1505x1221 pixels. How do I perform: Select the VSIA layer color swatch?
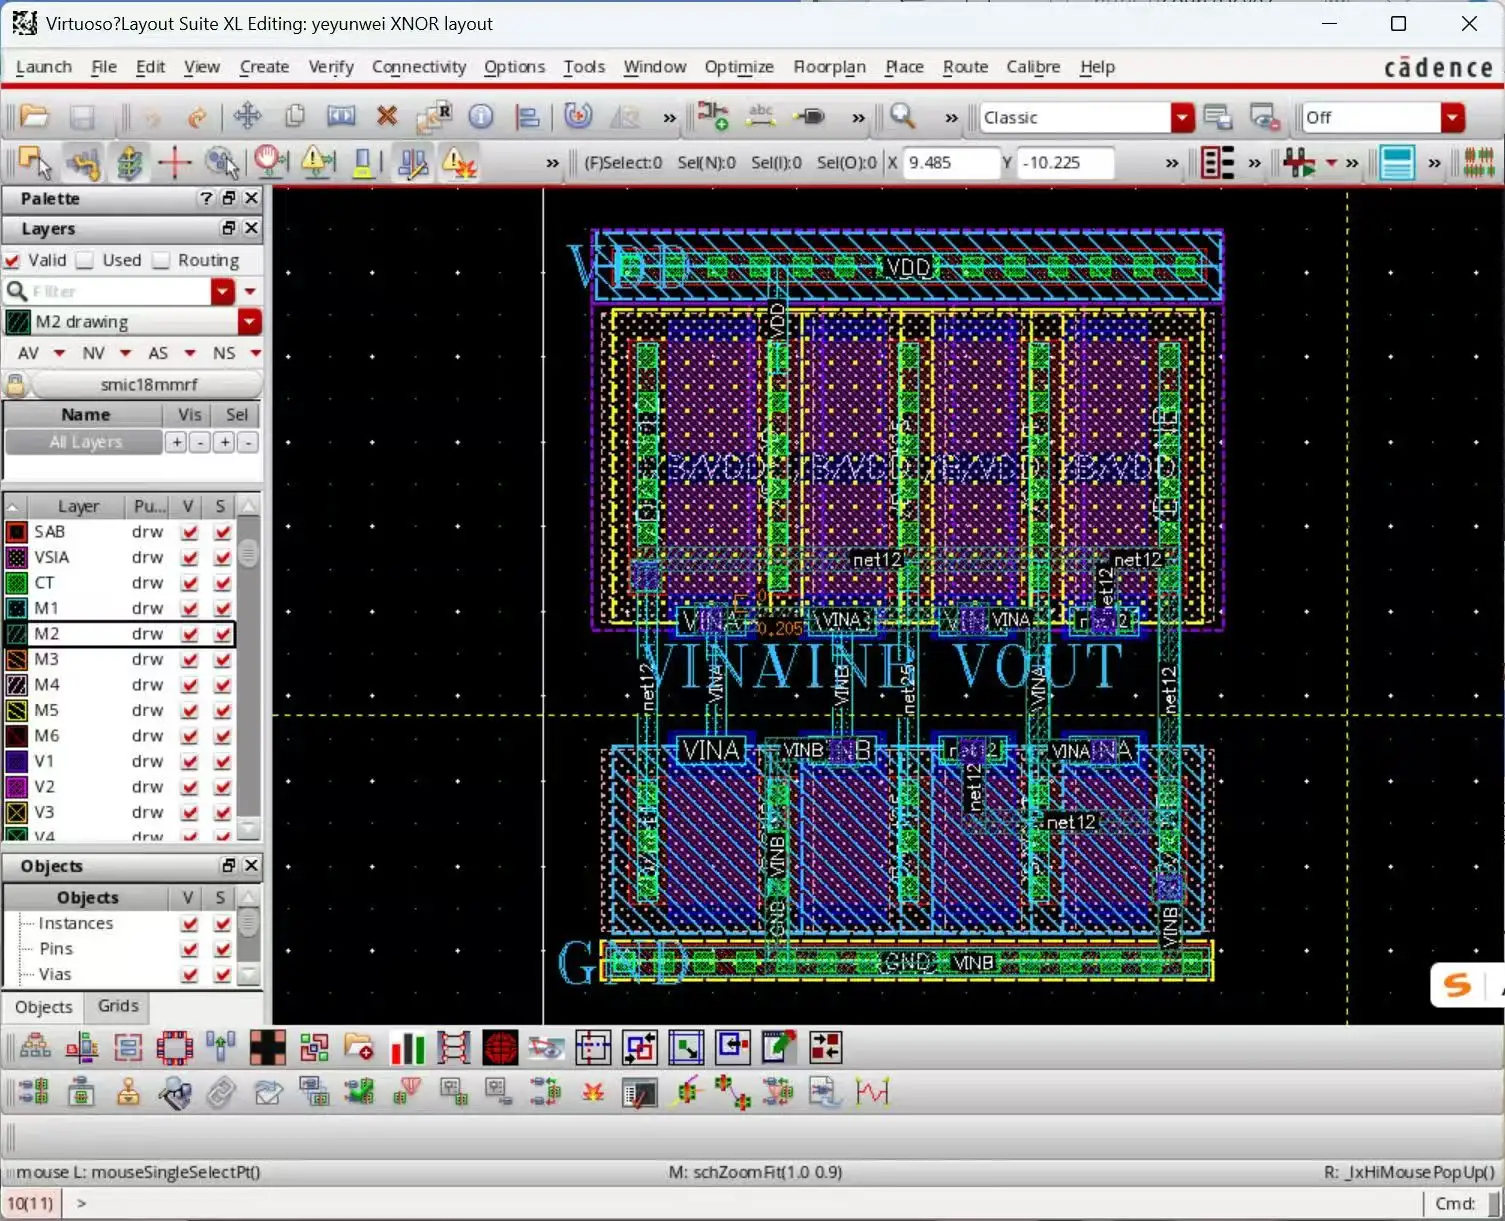click(17, 558)
